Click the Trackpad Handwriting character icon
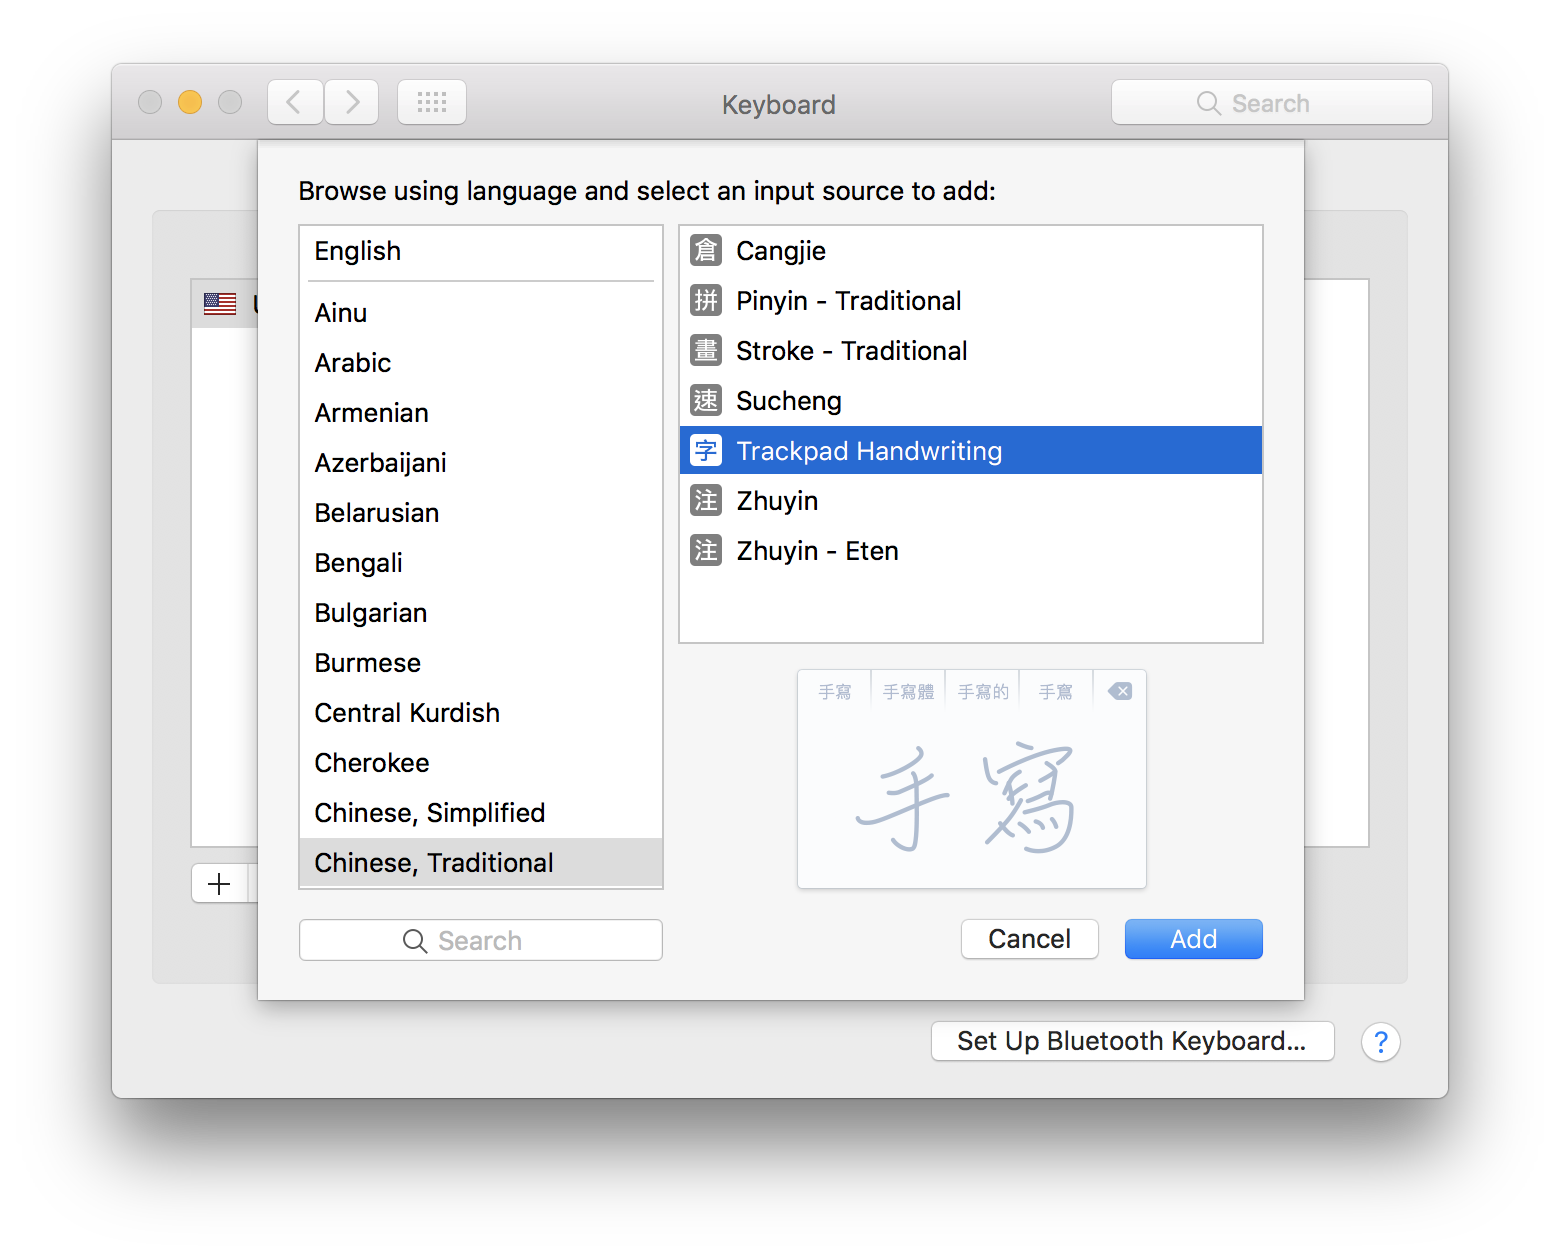 (705, 450)
